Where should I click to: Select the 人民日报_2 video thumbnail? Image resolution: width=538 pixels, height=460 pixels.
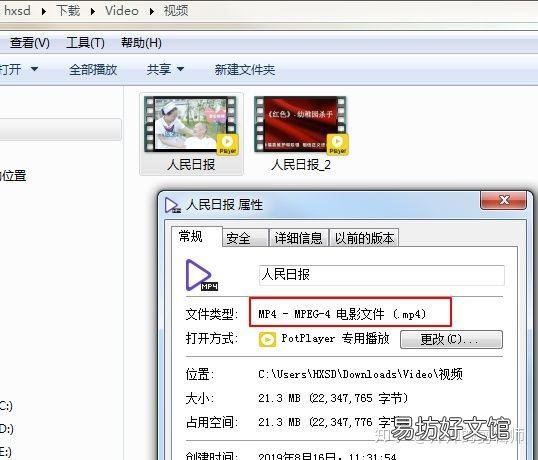tap(301, 124)
